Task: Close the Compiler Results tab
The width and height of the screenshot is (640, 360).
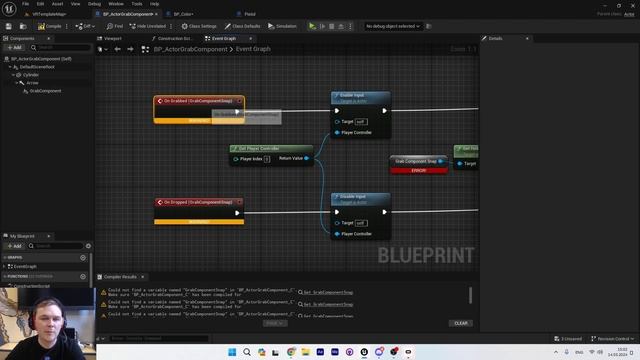Action: (x=142, y=277)
